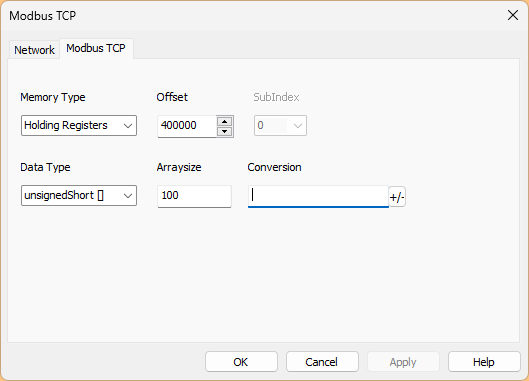The image size is (529, 381).
Task: Click the SubIndex label
Action: click(276, 97)
